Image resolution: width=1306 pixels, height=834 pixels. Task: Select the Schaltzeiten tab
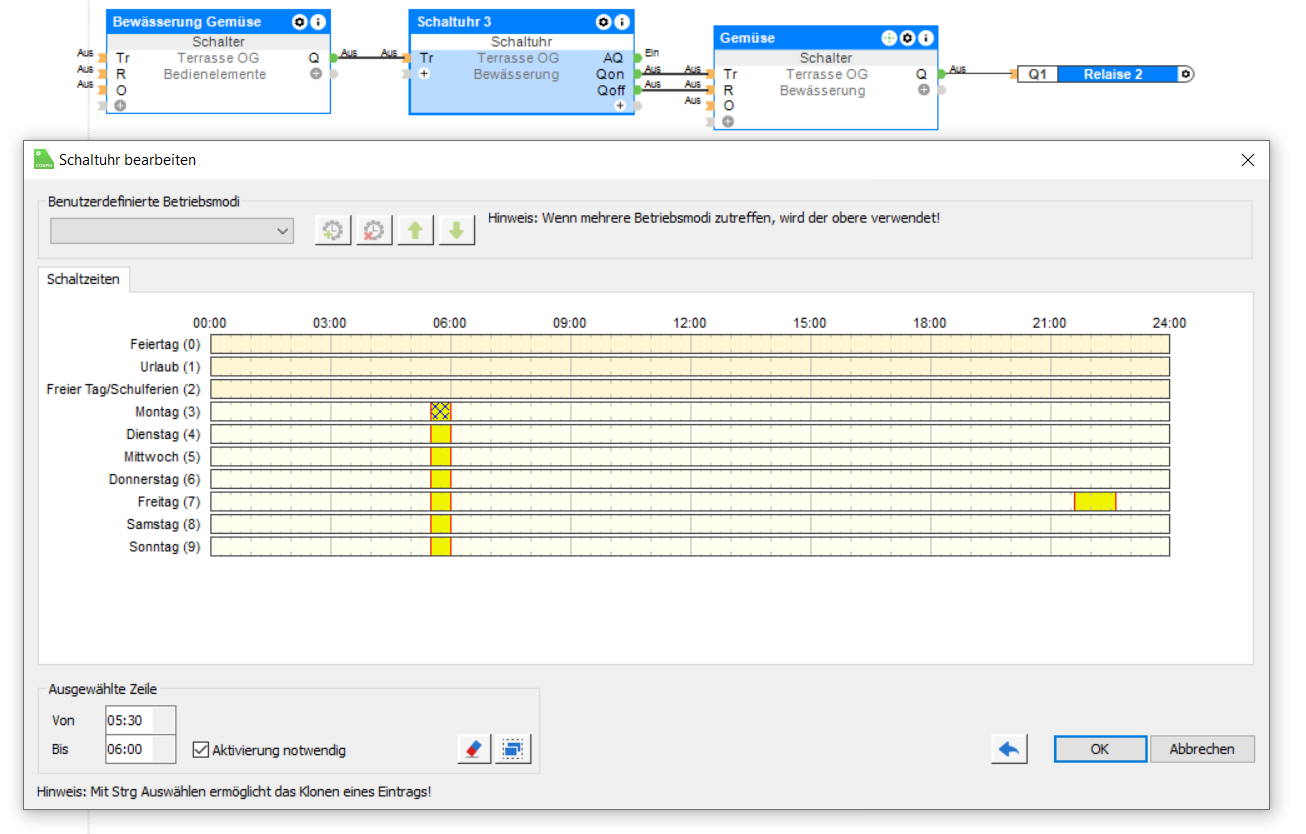click(83, 280)
